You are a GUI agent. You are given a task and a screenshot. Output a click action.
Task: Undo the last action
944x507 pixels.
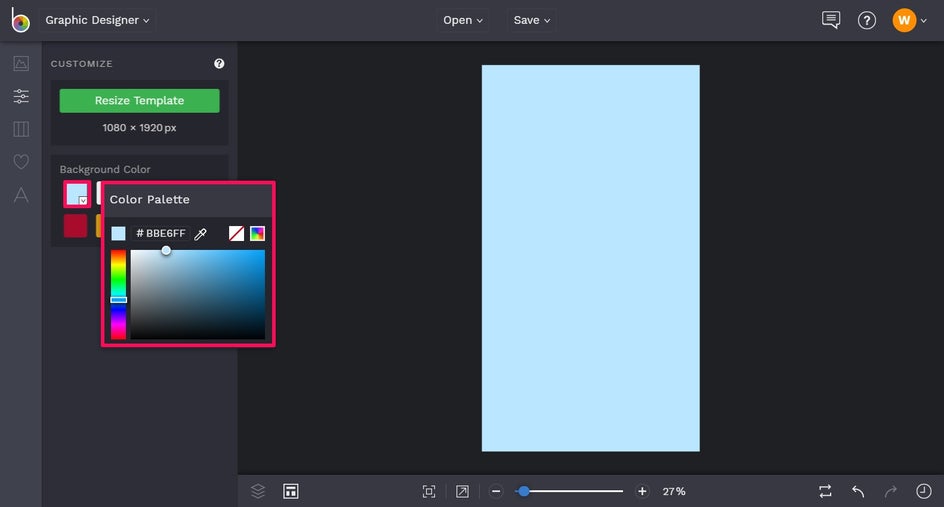[x=858, y=491]
